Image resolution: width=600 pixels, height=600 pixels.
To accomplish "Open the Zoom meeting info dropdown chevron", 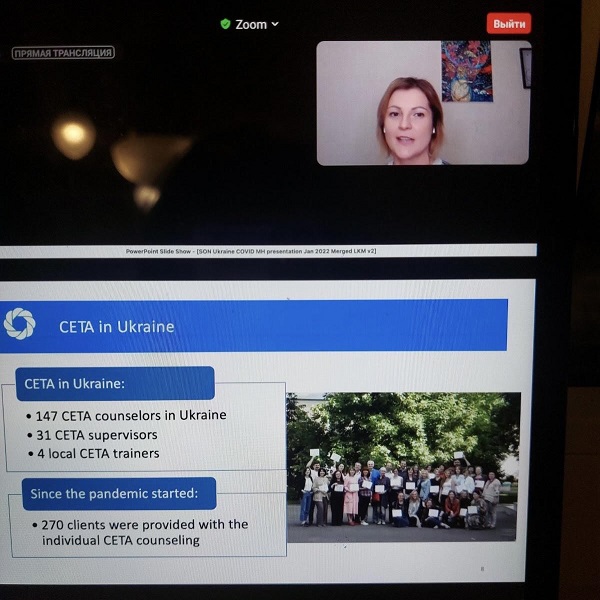I will [275, 24].
